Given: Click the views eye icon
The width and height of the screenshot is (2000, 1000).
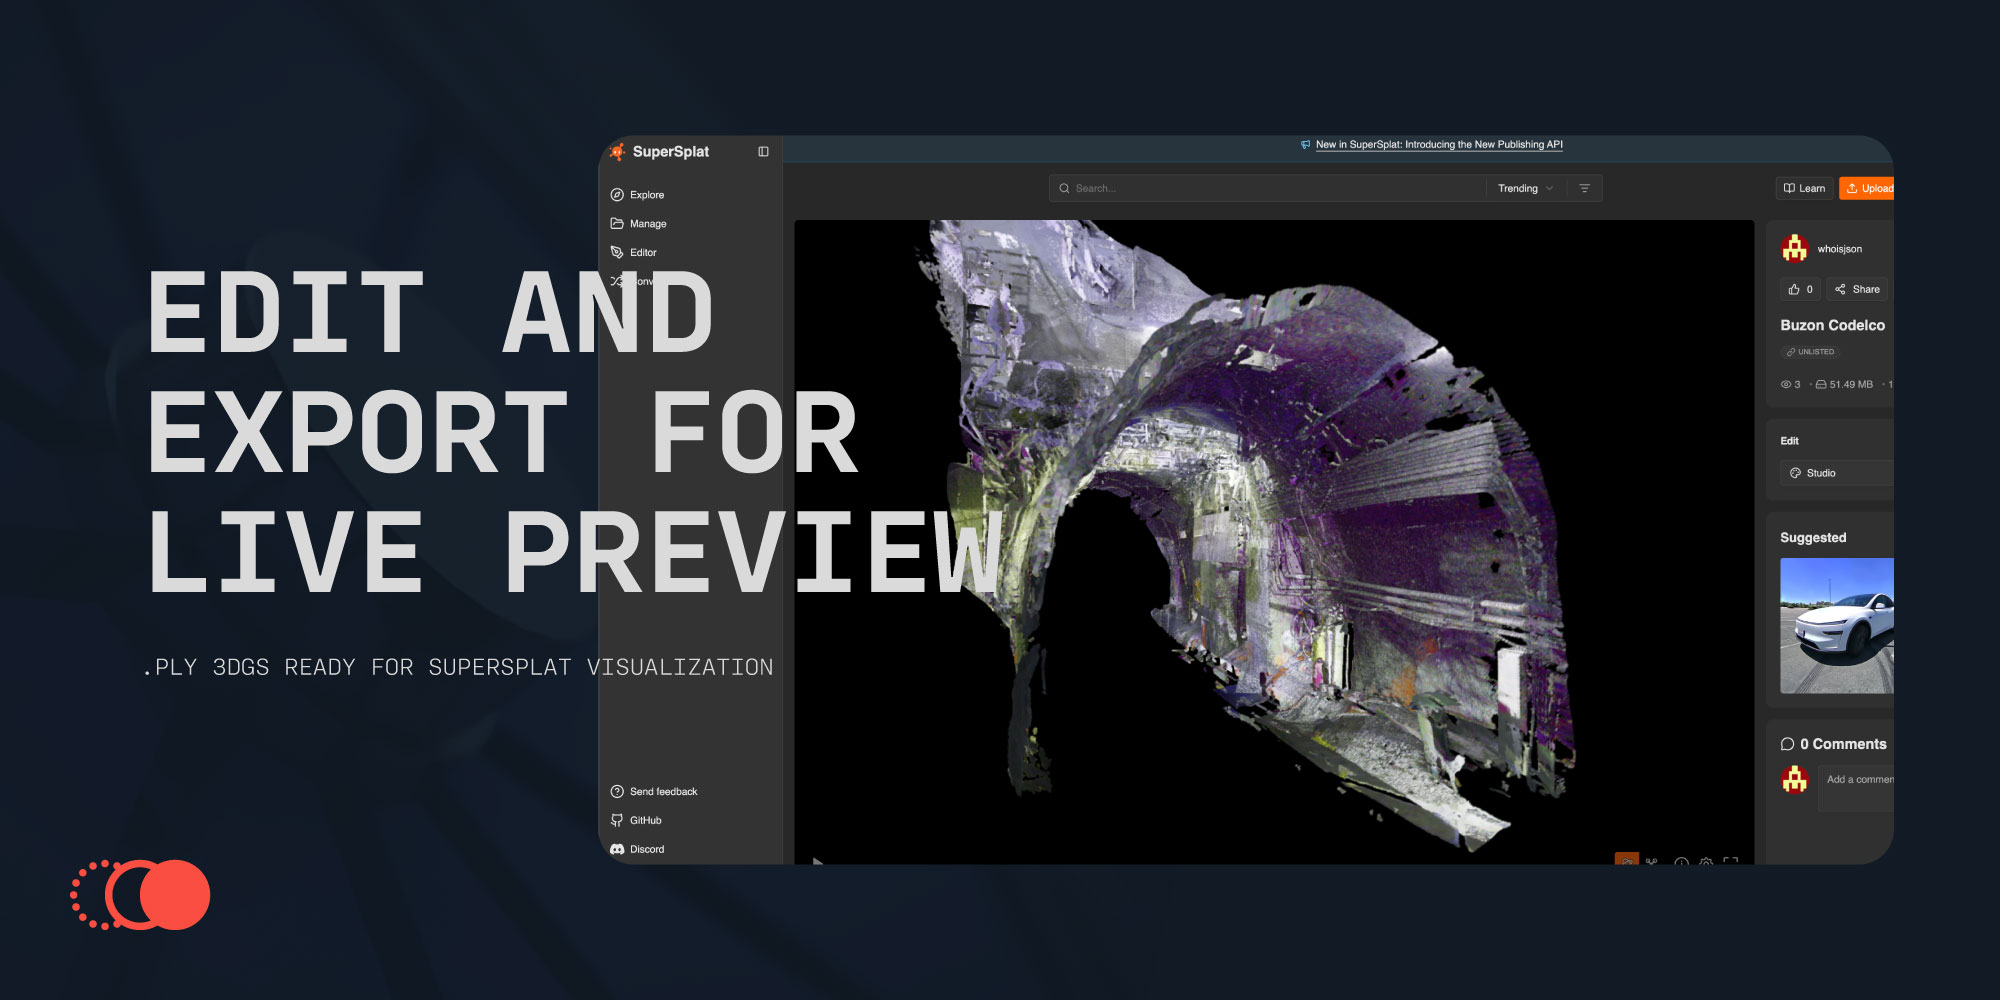Looking at the screenshot, I should click(x=1786, y=385).
